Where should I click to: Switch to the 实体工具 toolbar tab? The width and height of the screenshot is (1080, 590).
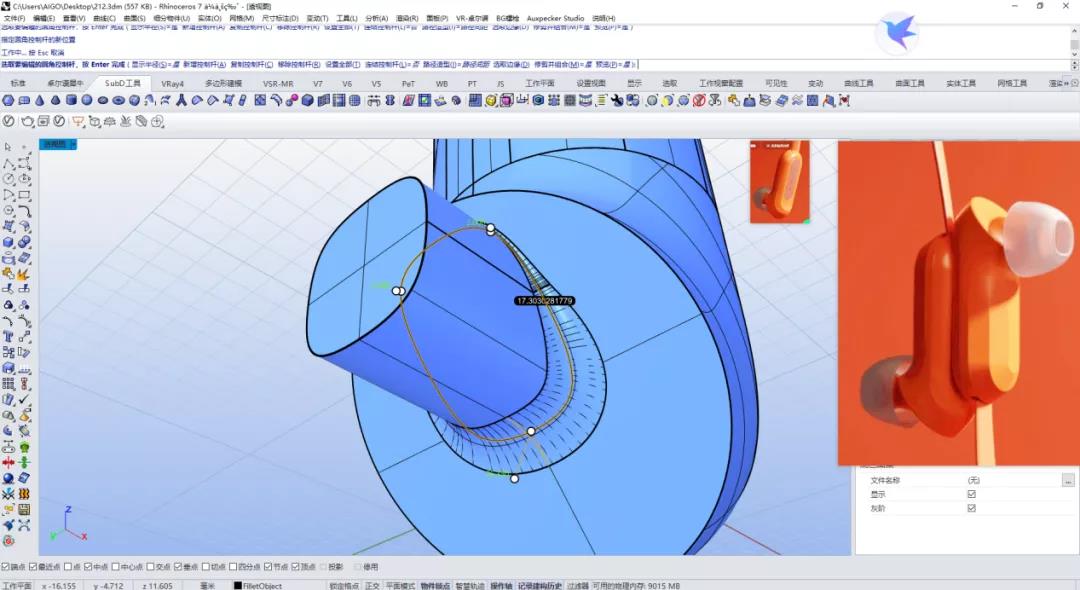click(x=960, y=83)
